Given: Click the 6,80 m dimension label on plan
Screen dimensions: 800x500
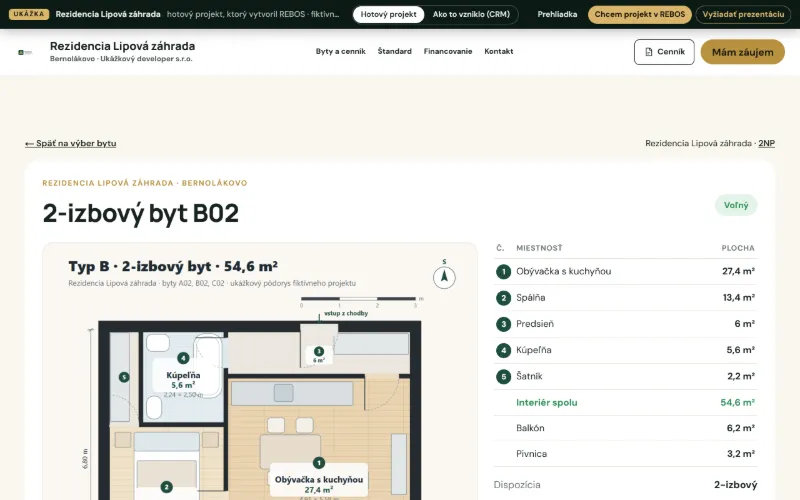Looking at the screenshot, I should (x=85, y=459).
